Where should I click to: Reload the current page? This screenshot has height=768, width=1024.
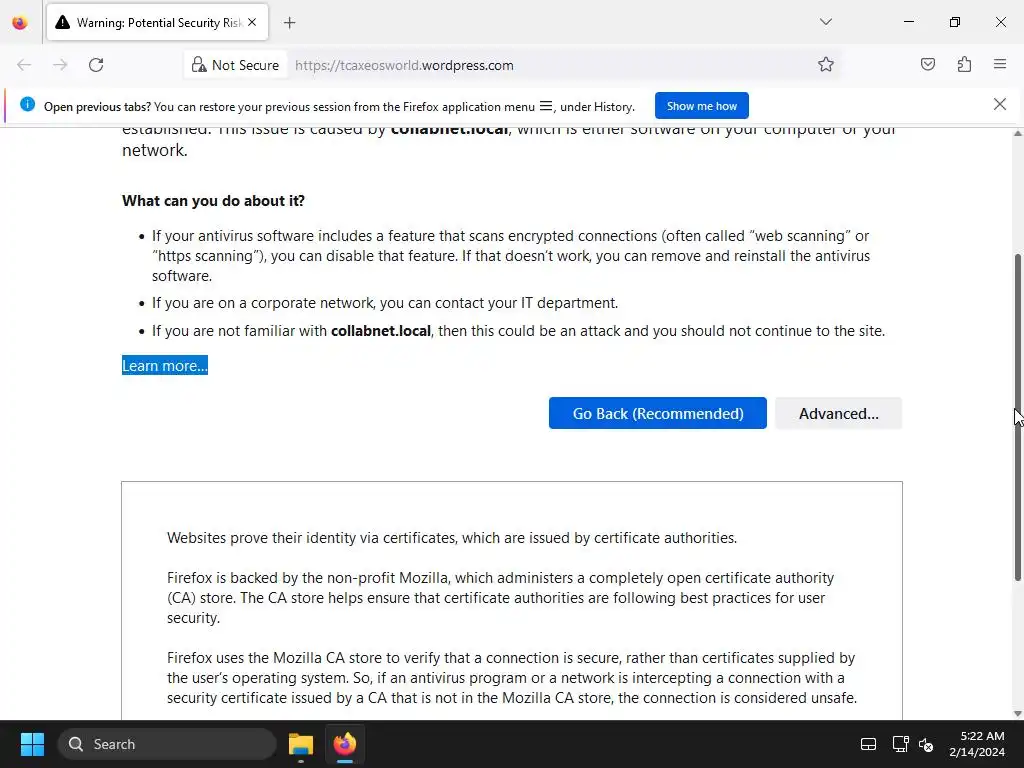(x=96, y=65)
